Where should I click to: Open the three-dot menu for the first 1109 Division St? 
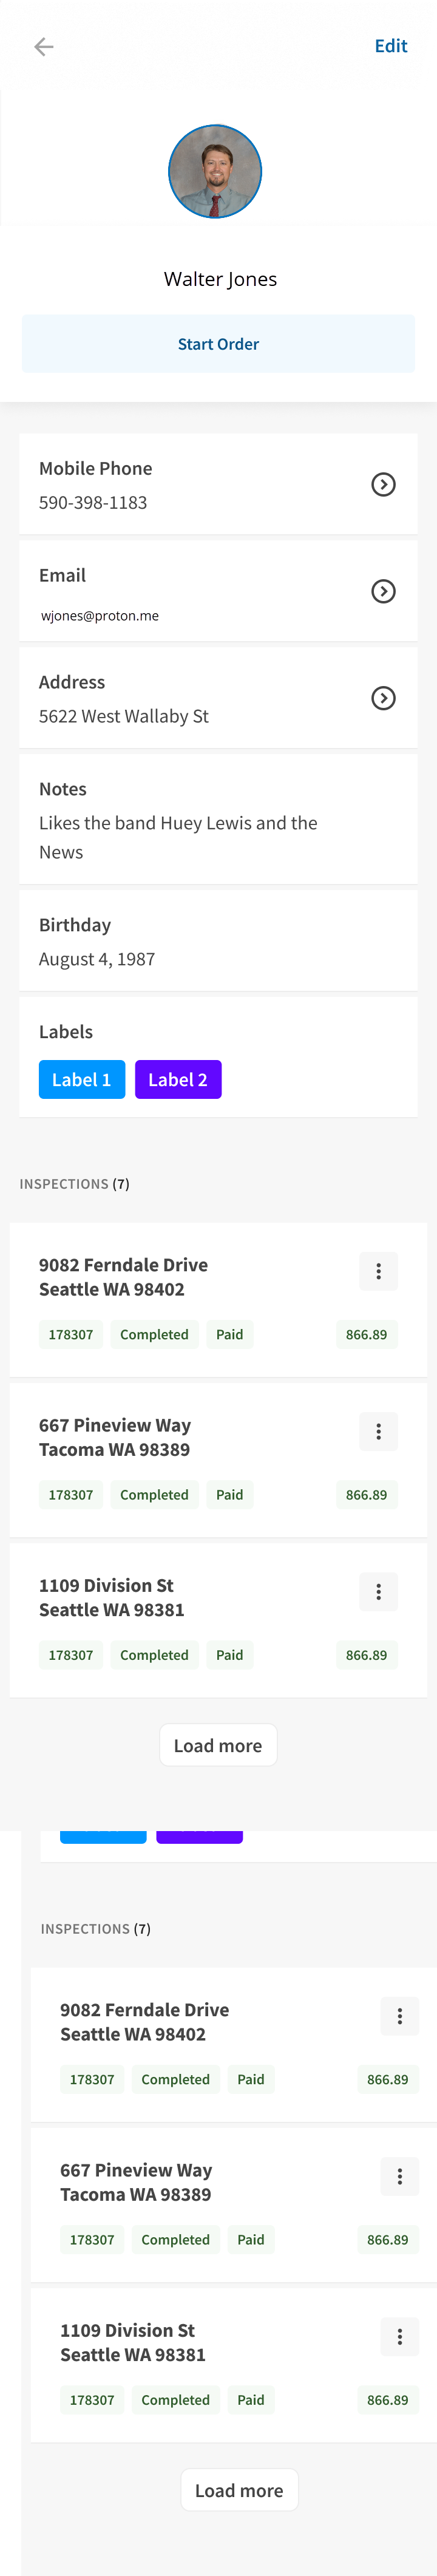[x=378, y=1592]
